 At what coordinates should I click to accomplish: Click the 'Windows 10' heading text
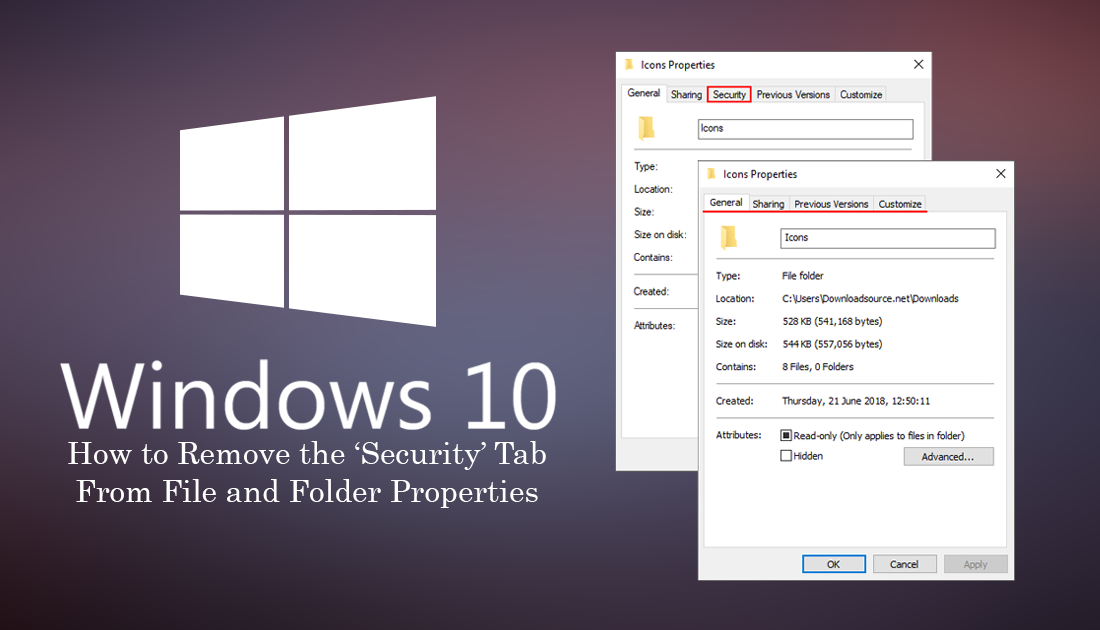point(309,396)
